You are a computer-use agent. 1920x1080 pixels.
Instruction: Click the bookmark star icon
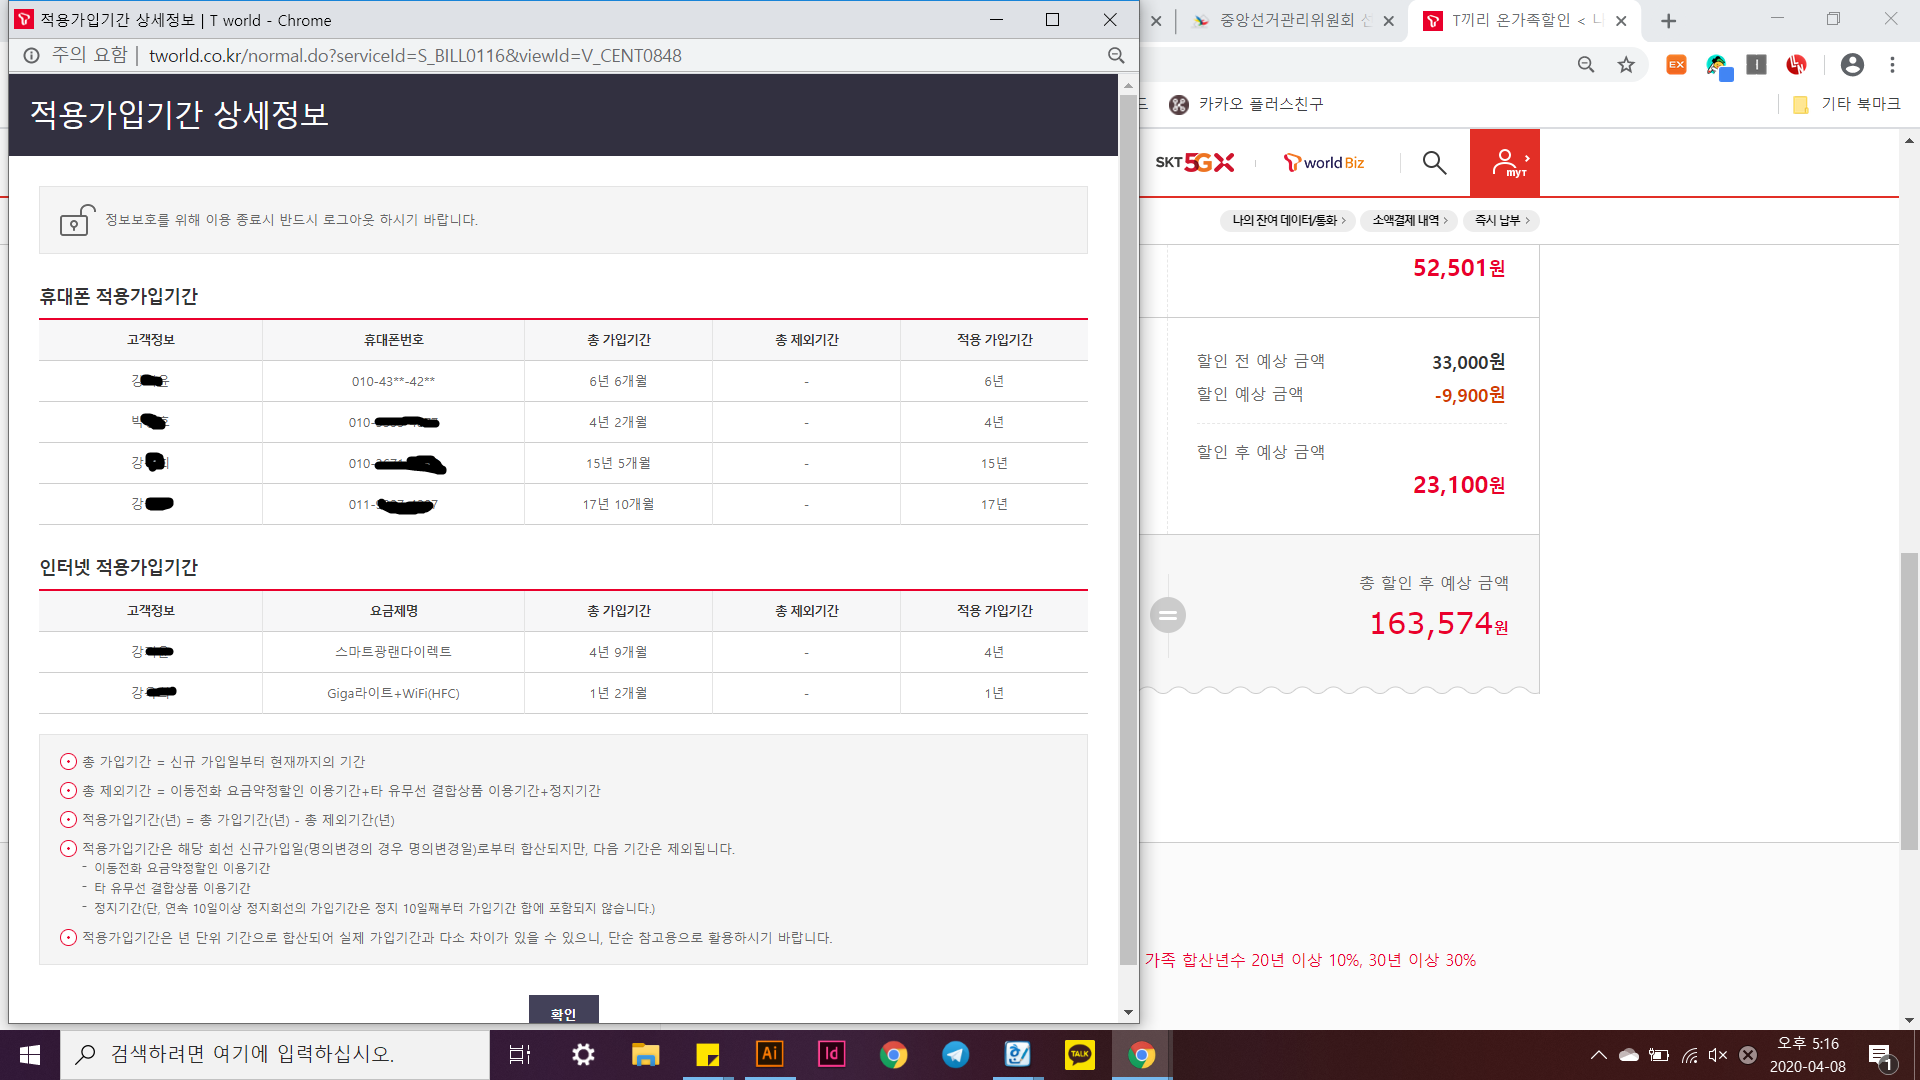1626,65
